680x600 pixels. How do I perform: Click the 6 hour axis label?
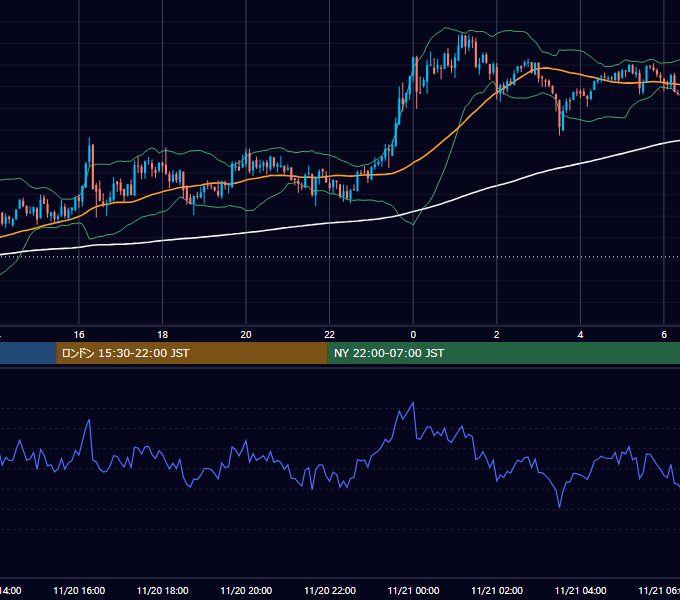[x=664, y=335]
